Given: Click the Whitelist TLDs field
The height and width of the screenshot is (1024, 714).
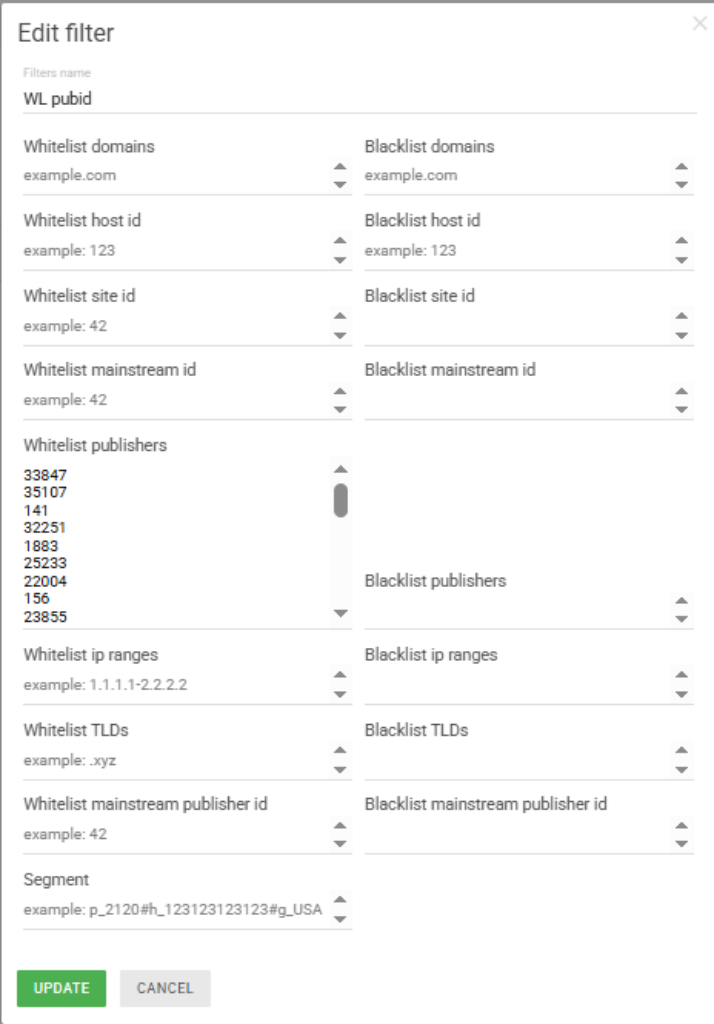Looking at the screenshot, I should coord(175,761).
